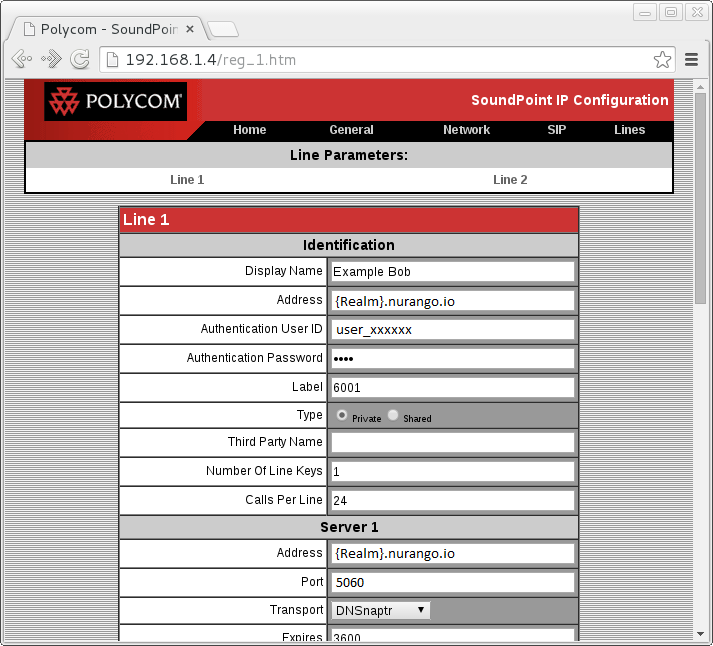
Task: Click the Display Name label
Action: tap(284, 271)
